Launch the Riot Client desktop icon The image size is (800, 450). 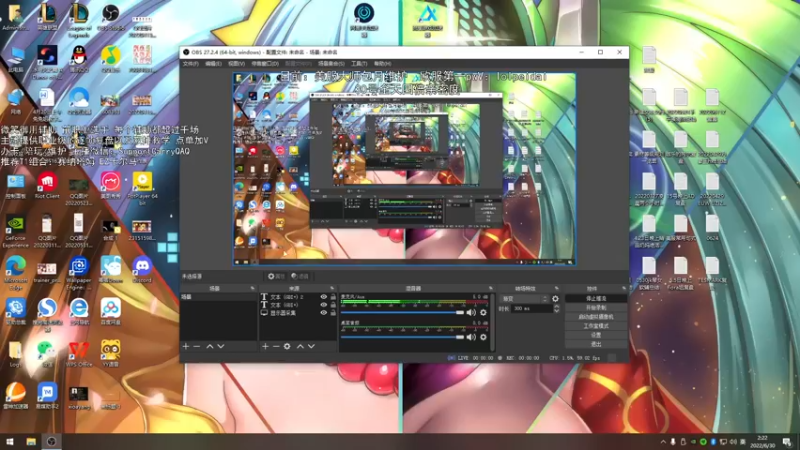click(47, 186)
